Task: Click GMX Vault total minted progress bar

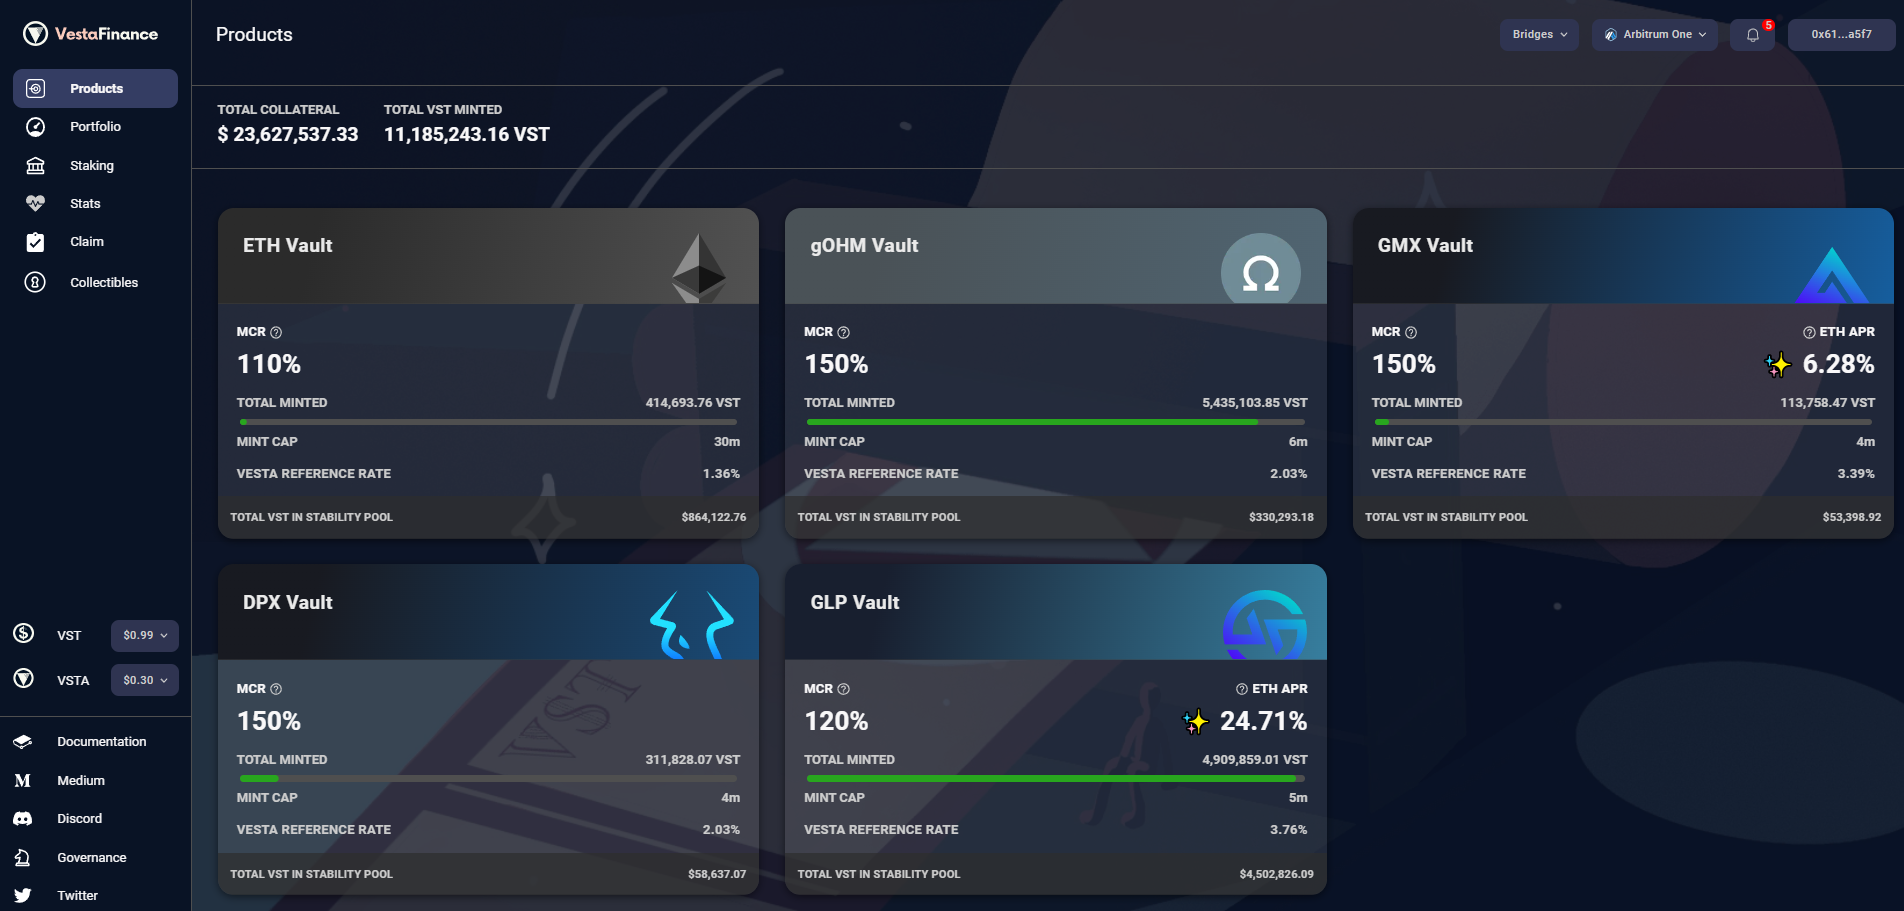Action: (x=1623, y=422)
